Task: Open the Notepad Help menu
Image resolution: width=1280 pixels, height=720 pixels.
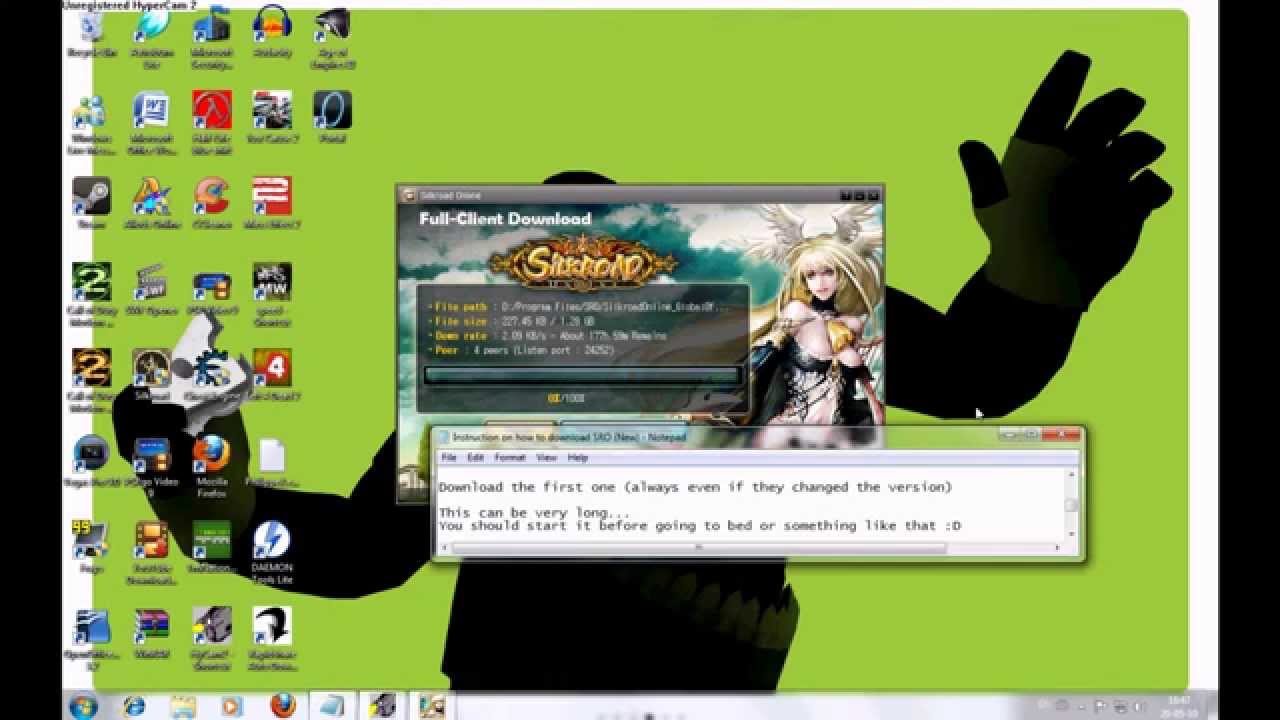Action: (x=578, y=457)
